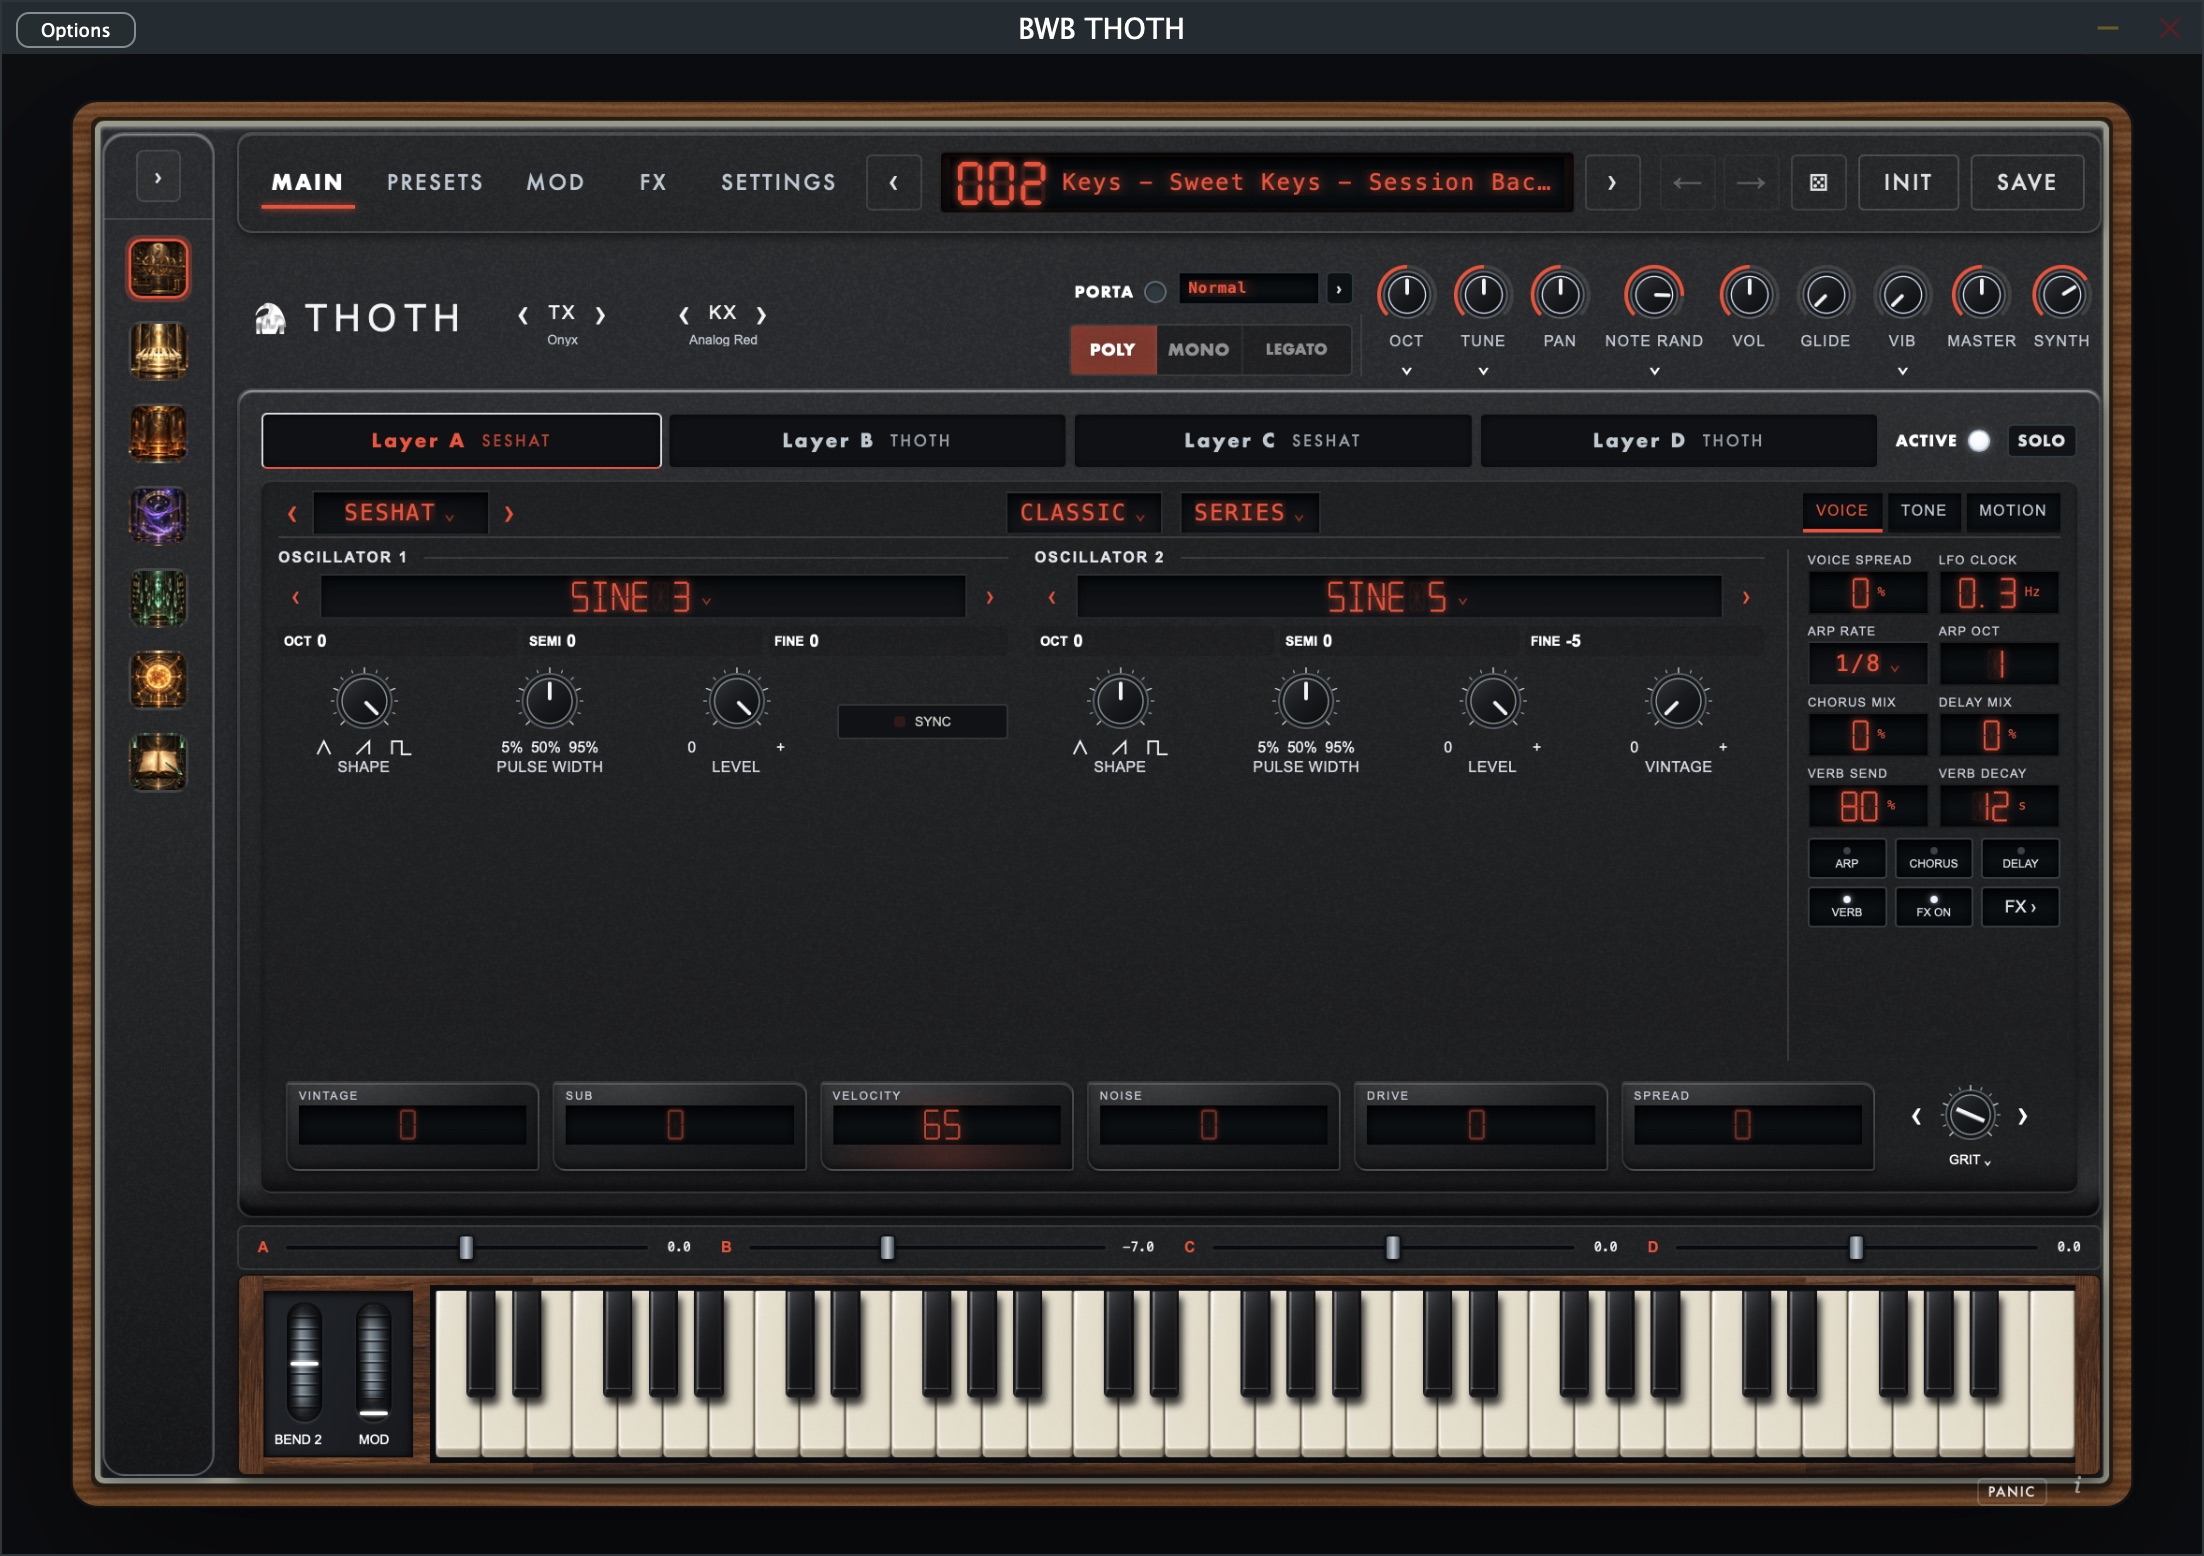Click the INIT button

tap(1908, 183)
